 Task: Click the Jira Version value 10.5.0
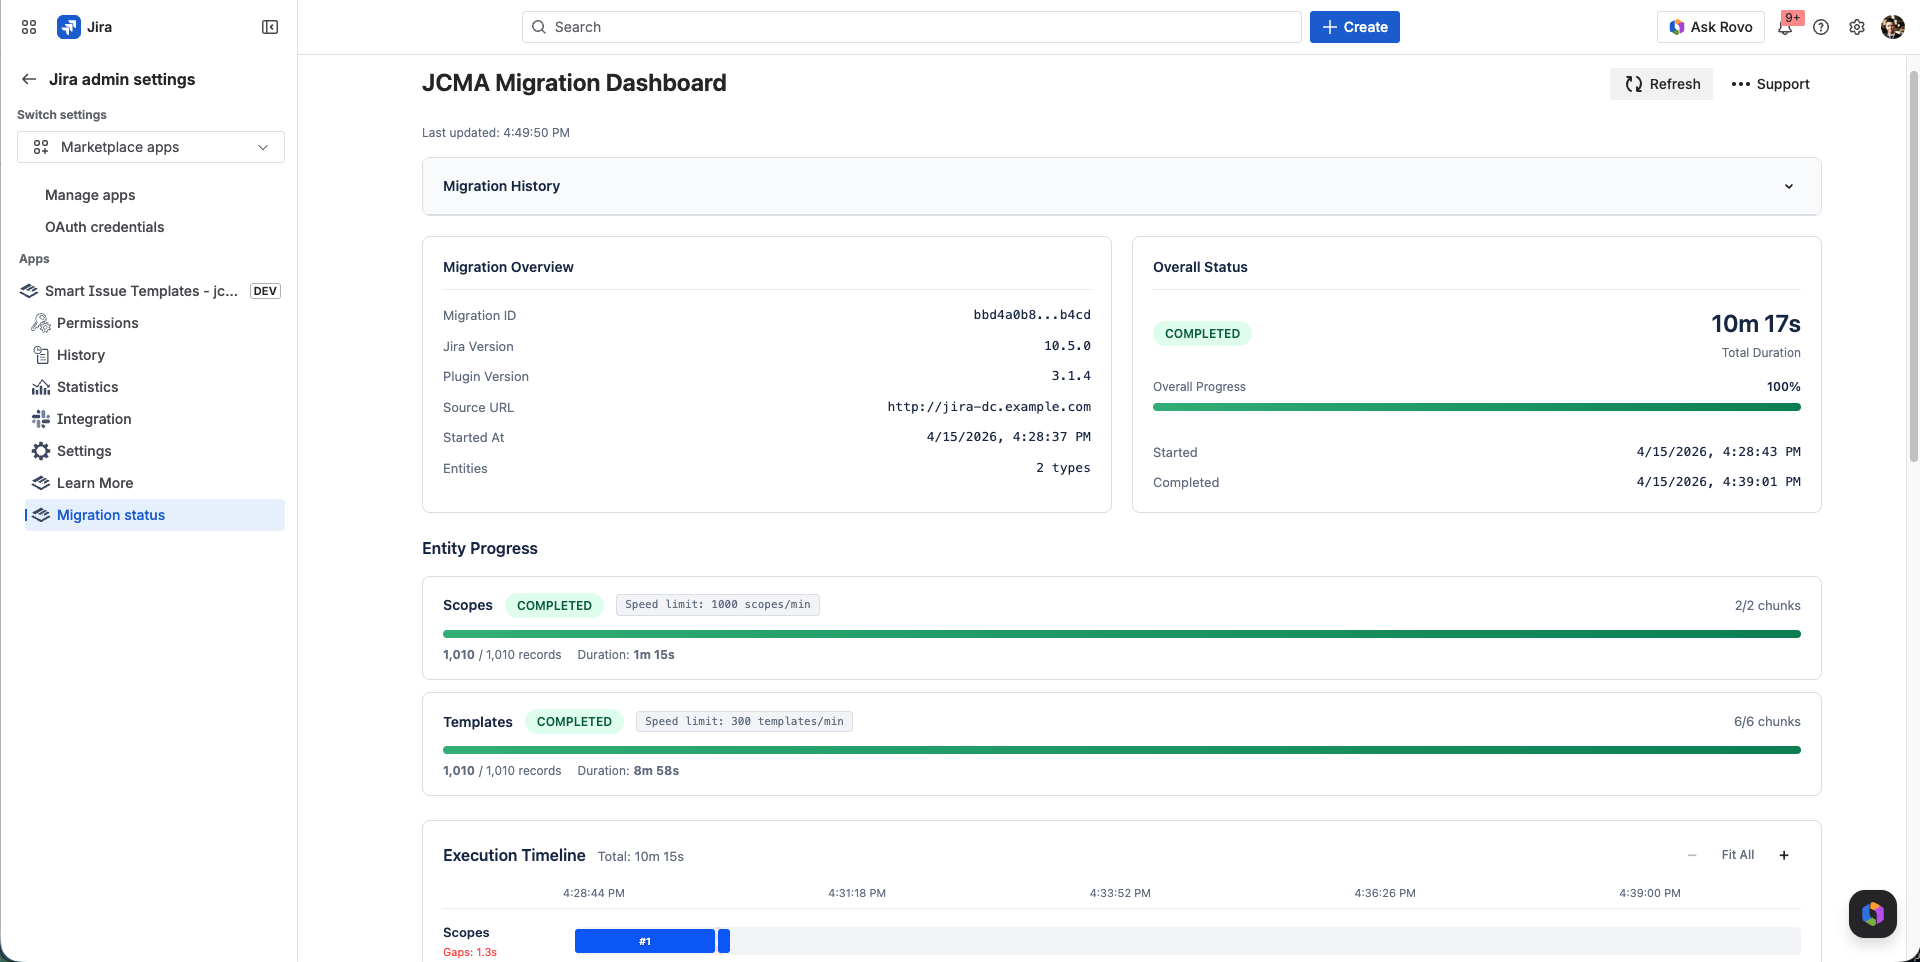coord(1067,346)
